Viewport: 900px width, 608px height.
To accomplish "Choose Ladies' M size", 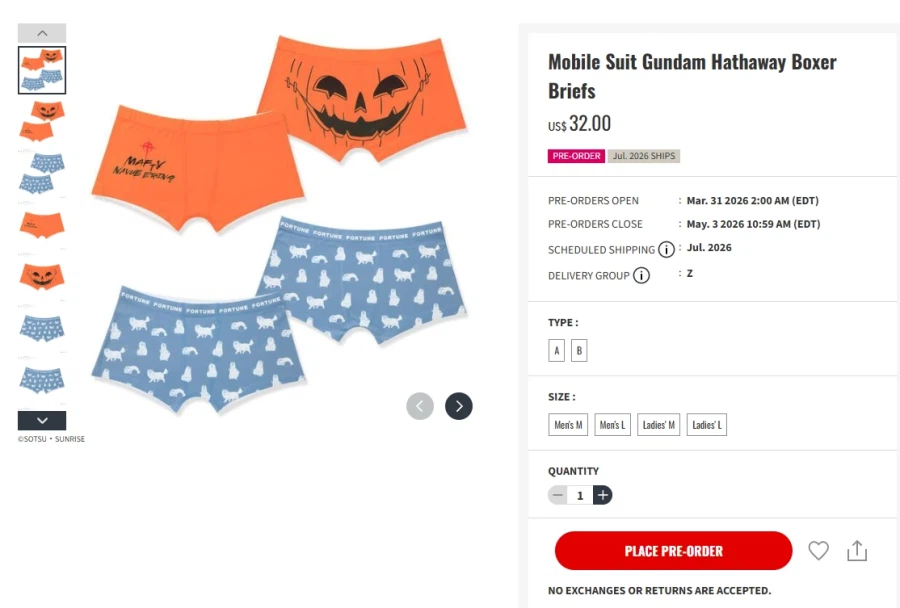I will point(659,425).
